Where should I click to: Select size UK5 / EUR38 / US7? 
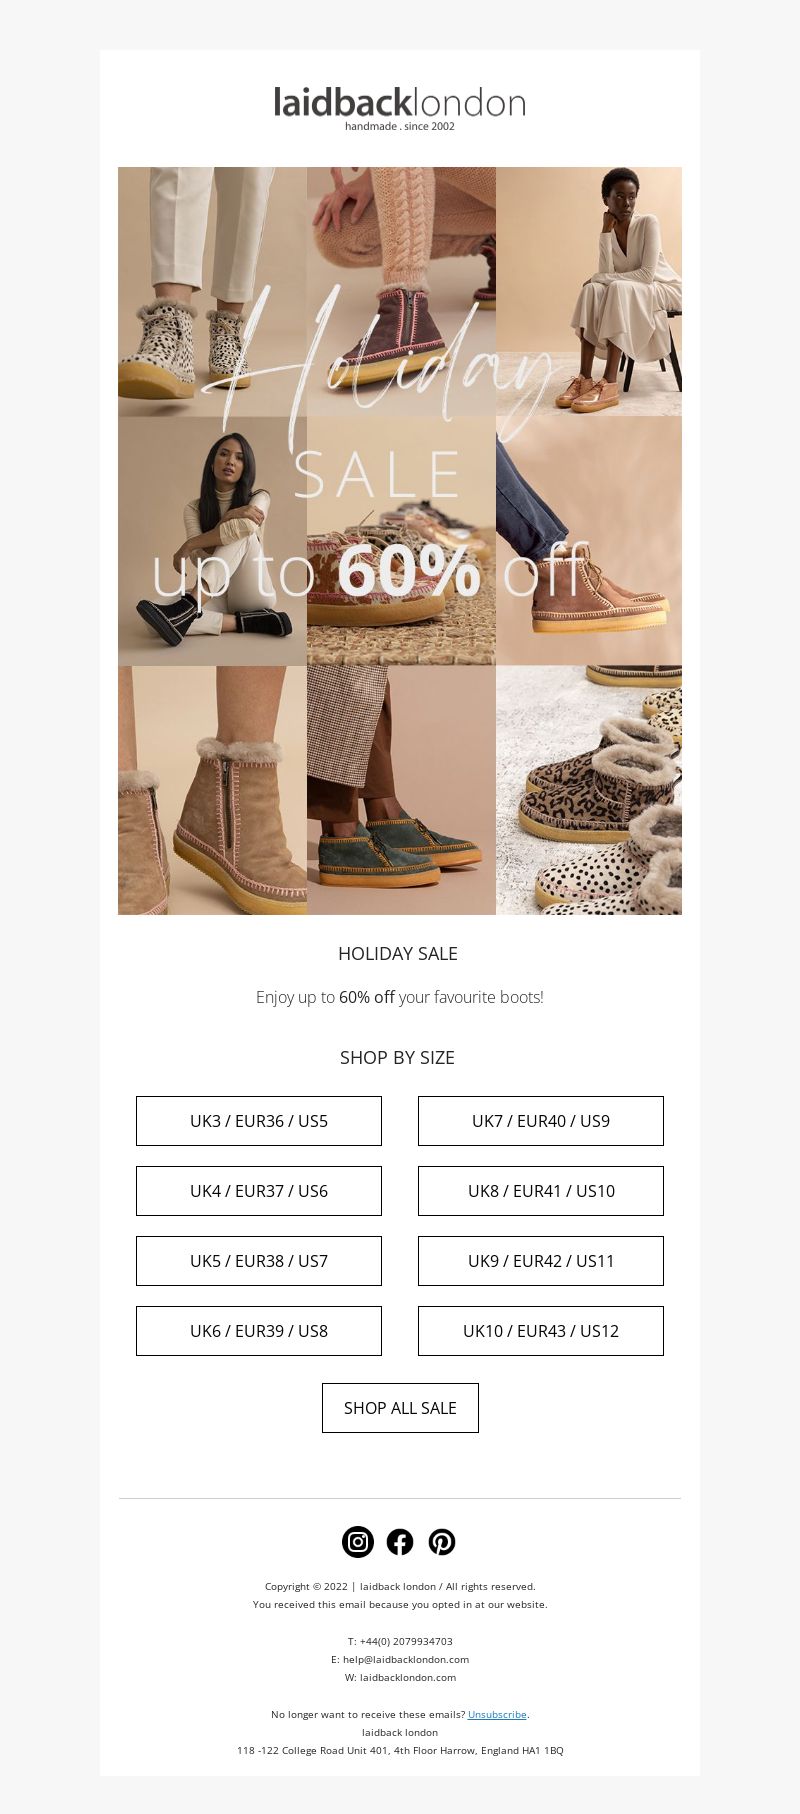coord(259,1261)
